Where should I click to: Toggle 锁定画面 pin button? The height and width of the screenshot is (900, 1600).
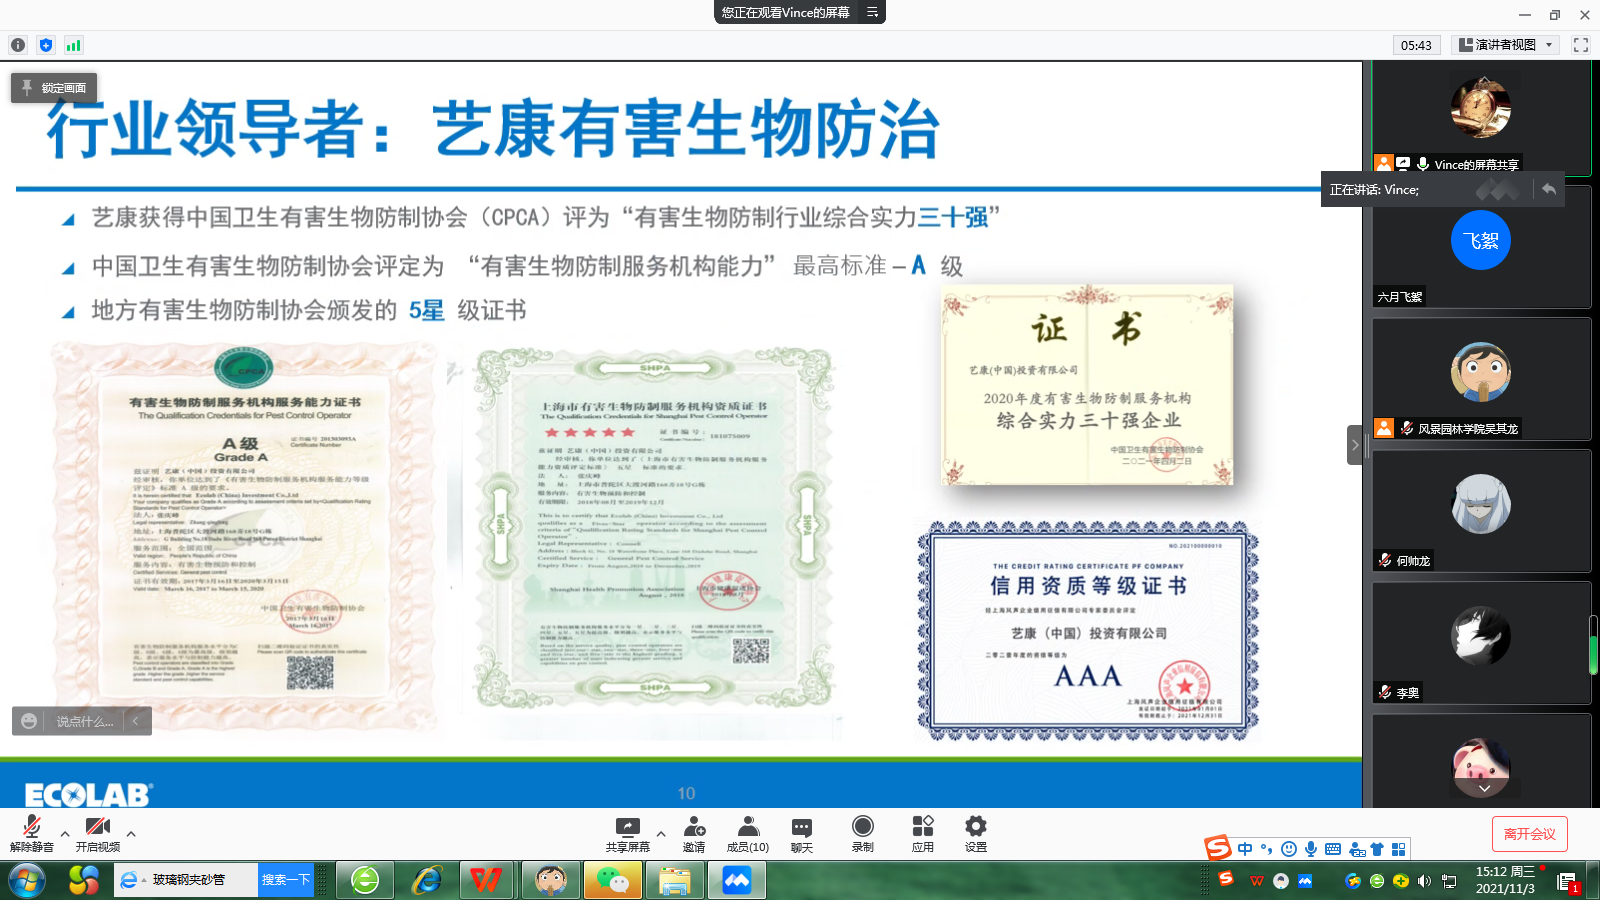pyautogui.click(x=54, y=88)
